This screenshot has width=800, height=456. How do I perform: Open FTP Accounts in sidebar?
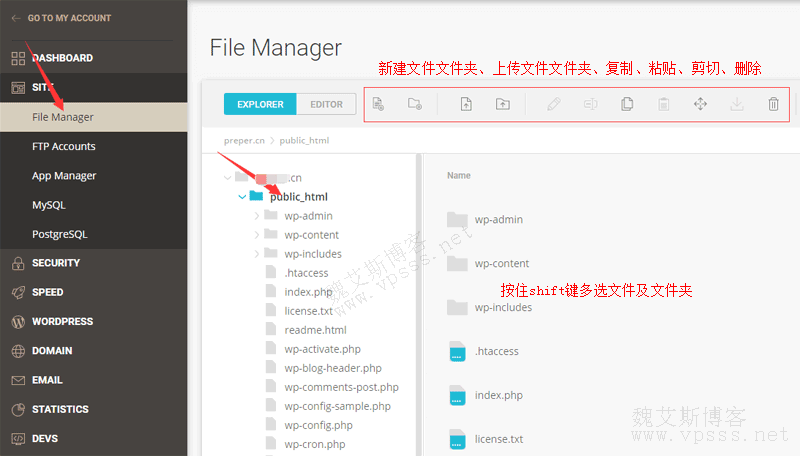tap(63, 146)
